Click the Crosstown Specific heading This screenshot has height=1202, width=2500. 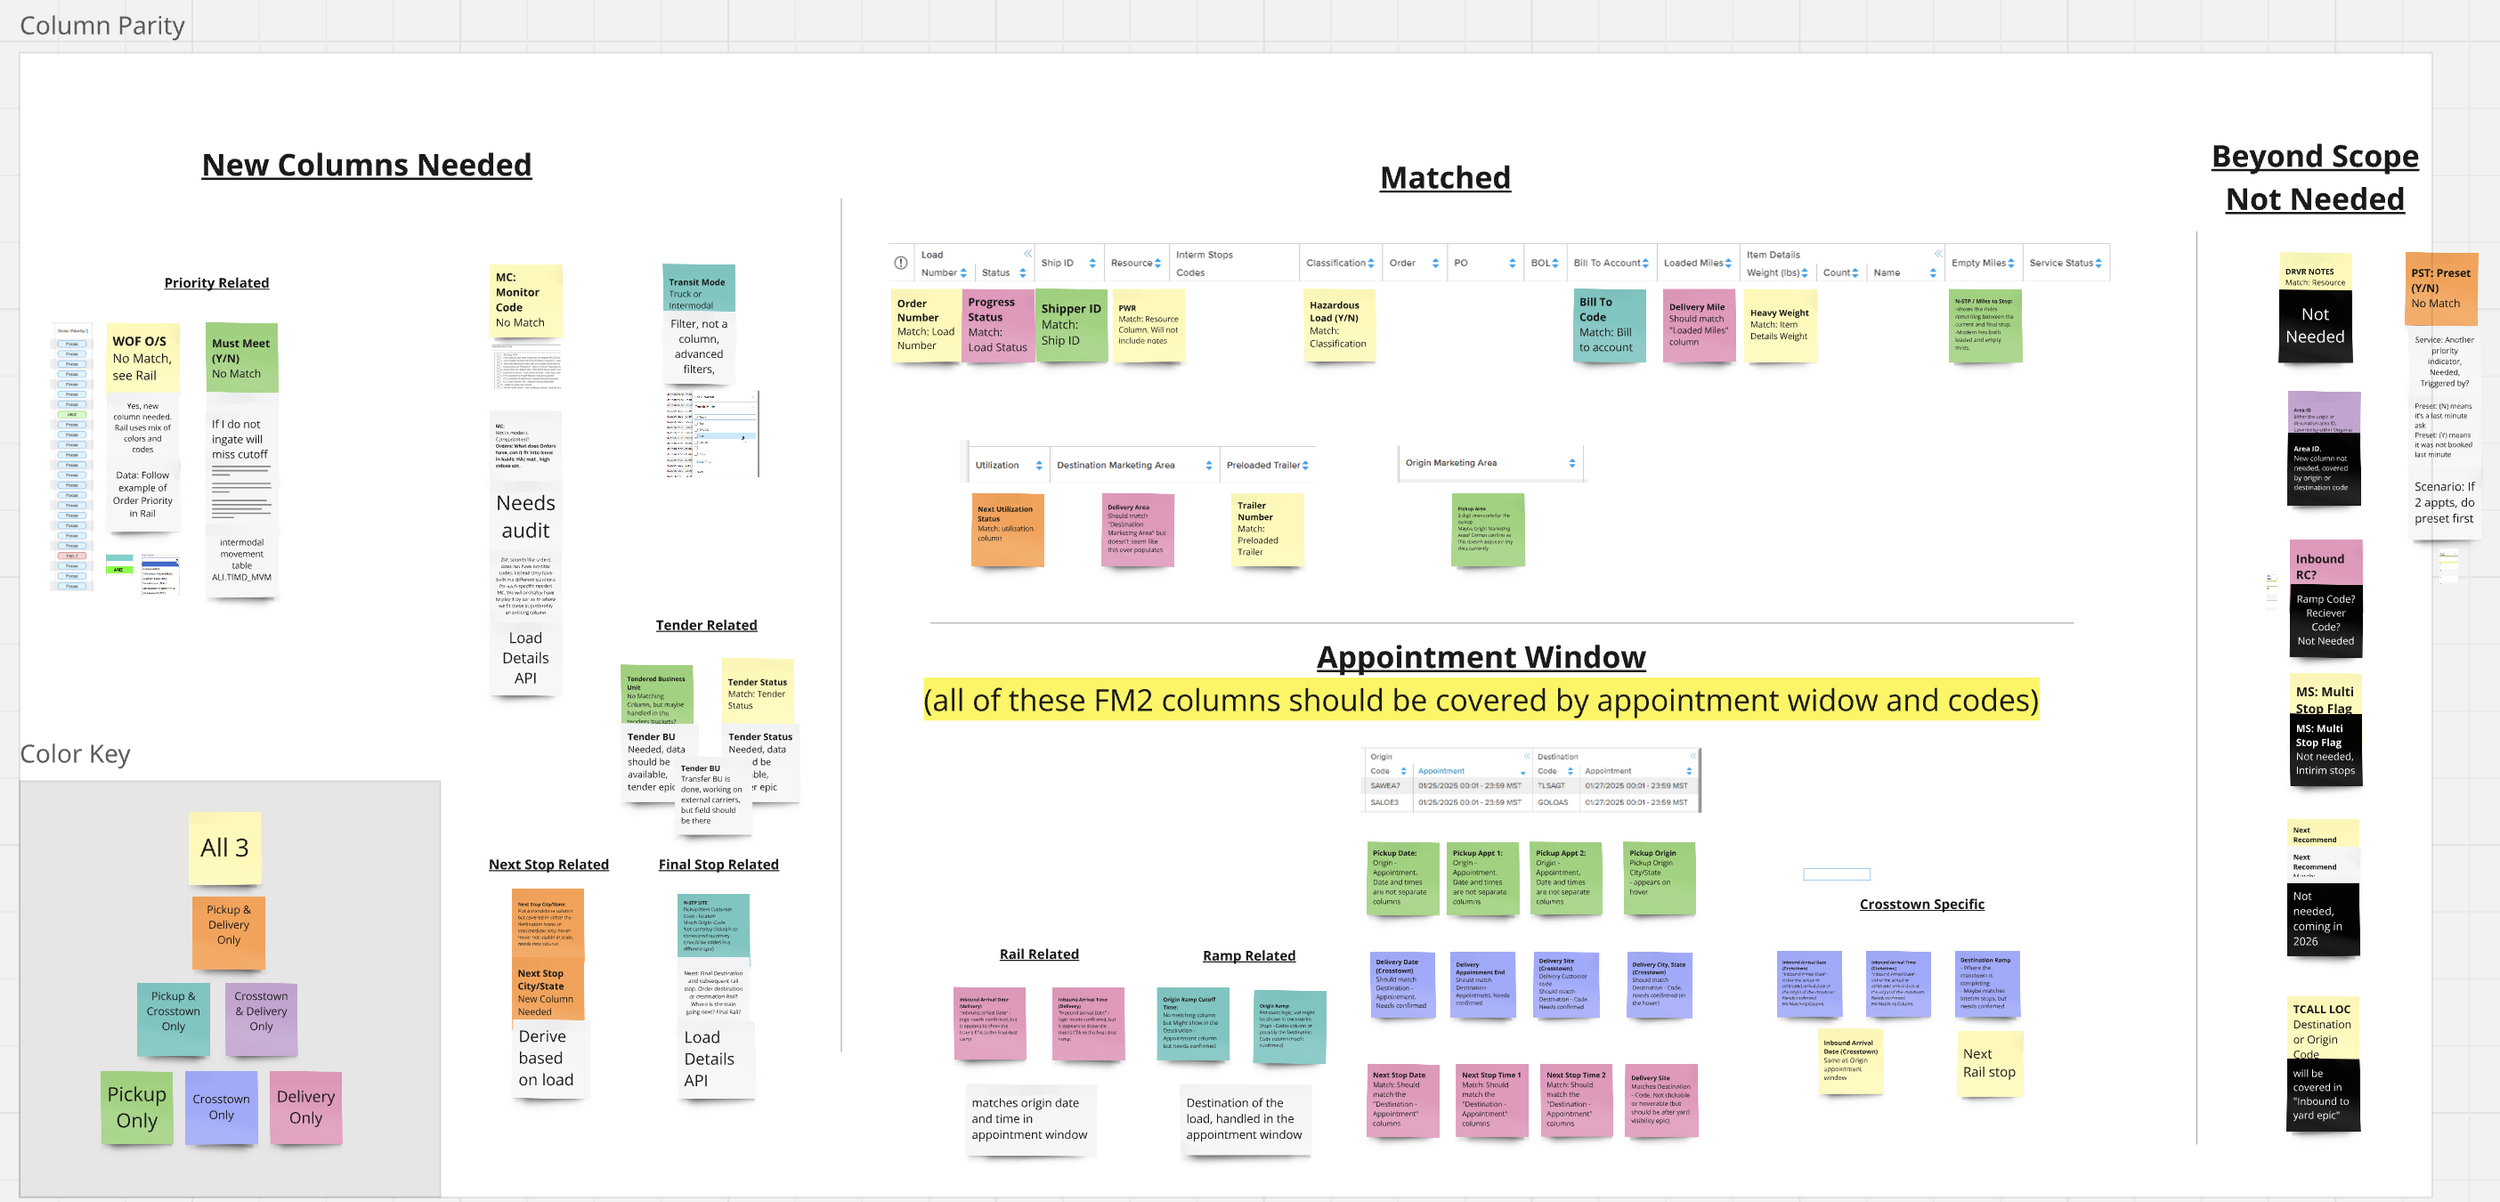pyautogui.click(x=1921, y=904)
